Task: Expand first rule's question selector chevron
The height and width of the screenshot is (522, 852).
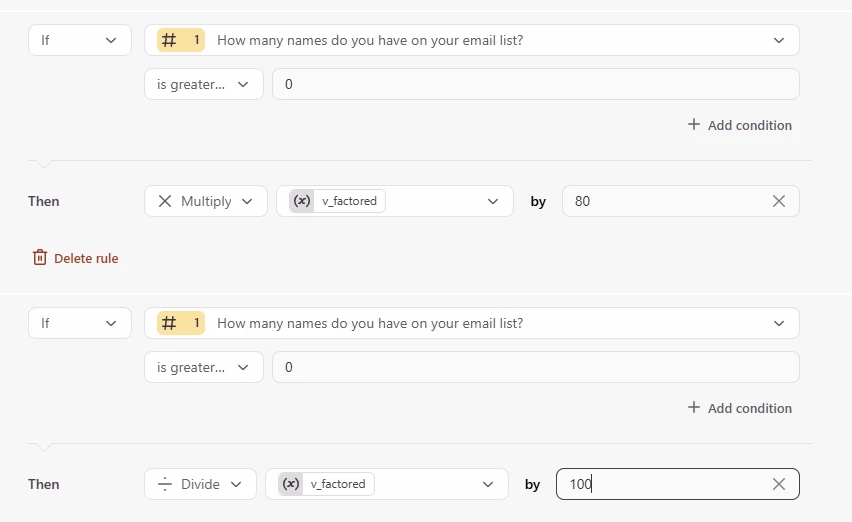Action: click(x=779, y=40)
